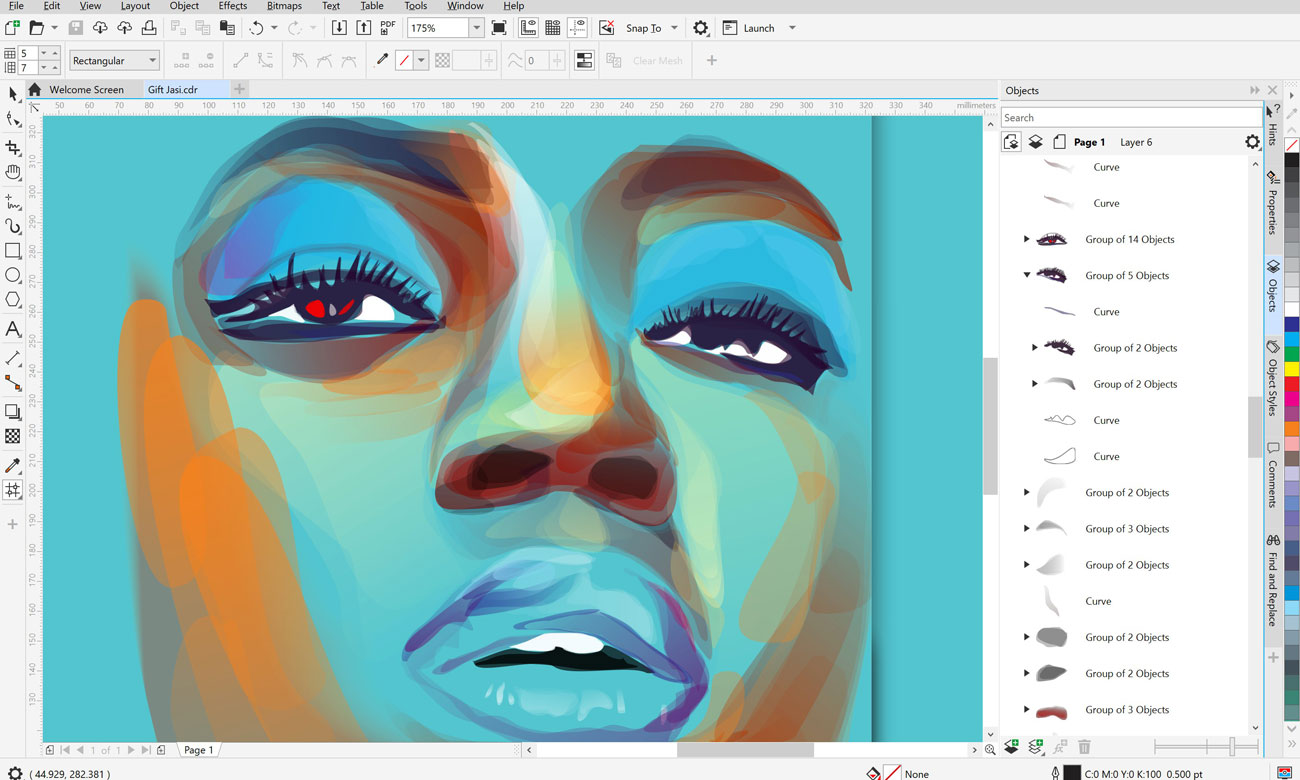Click the Export icon
The image size is (1300, 780).
[x=364, y=28]
